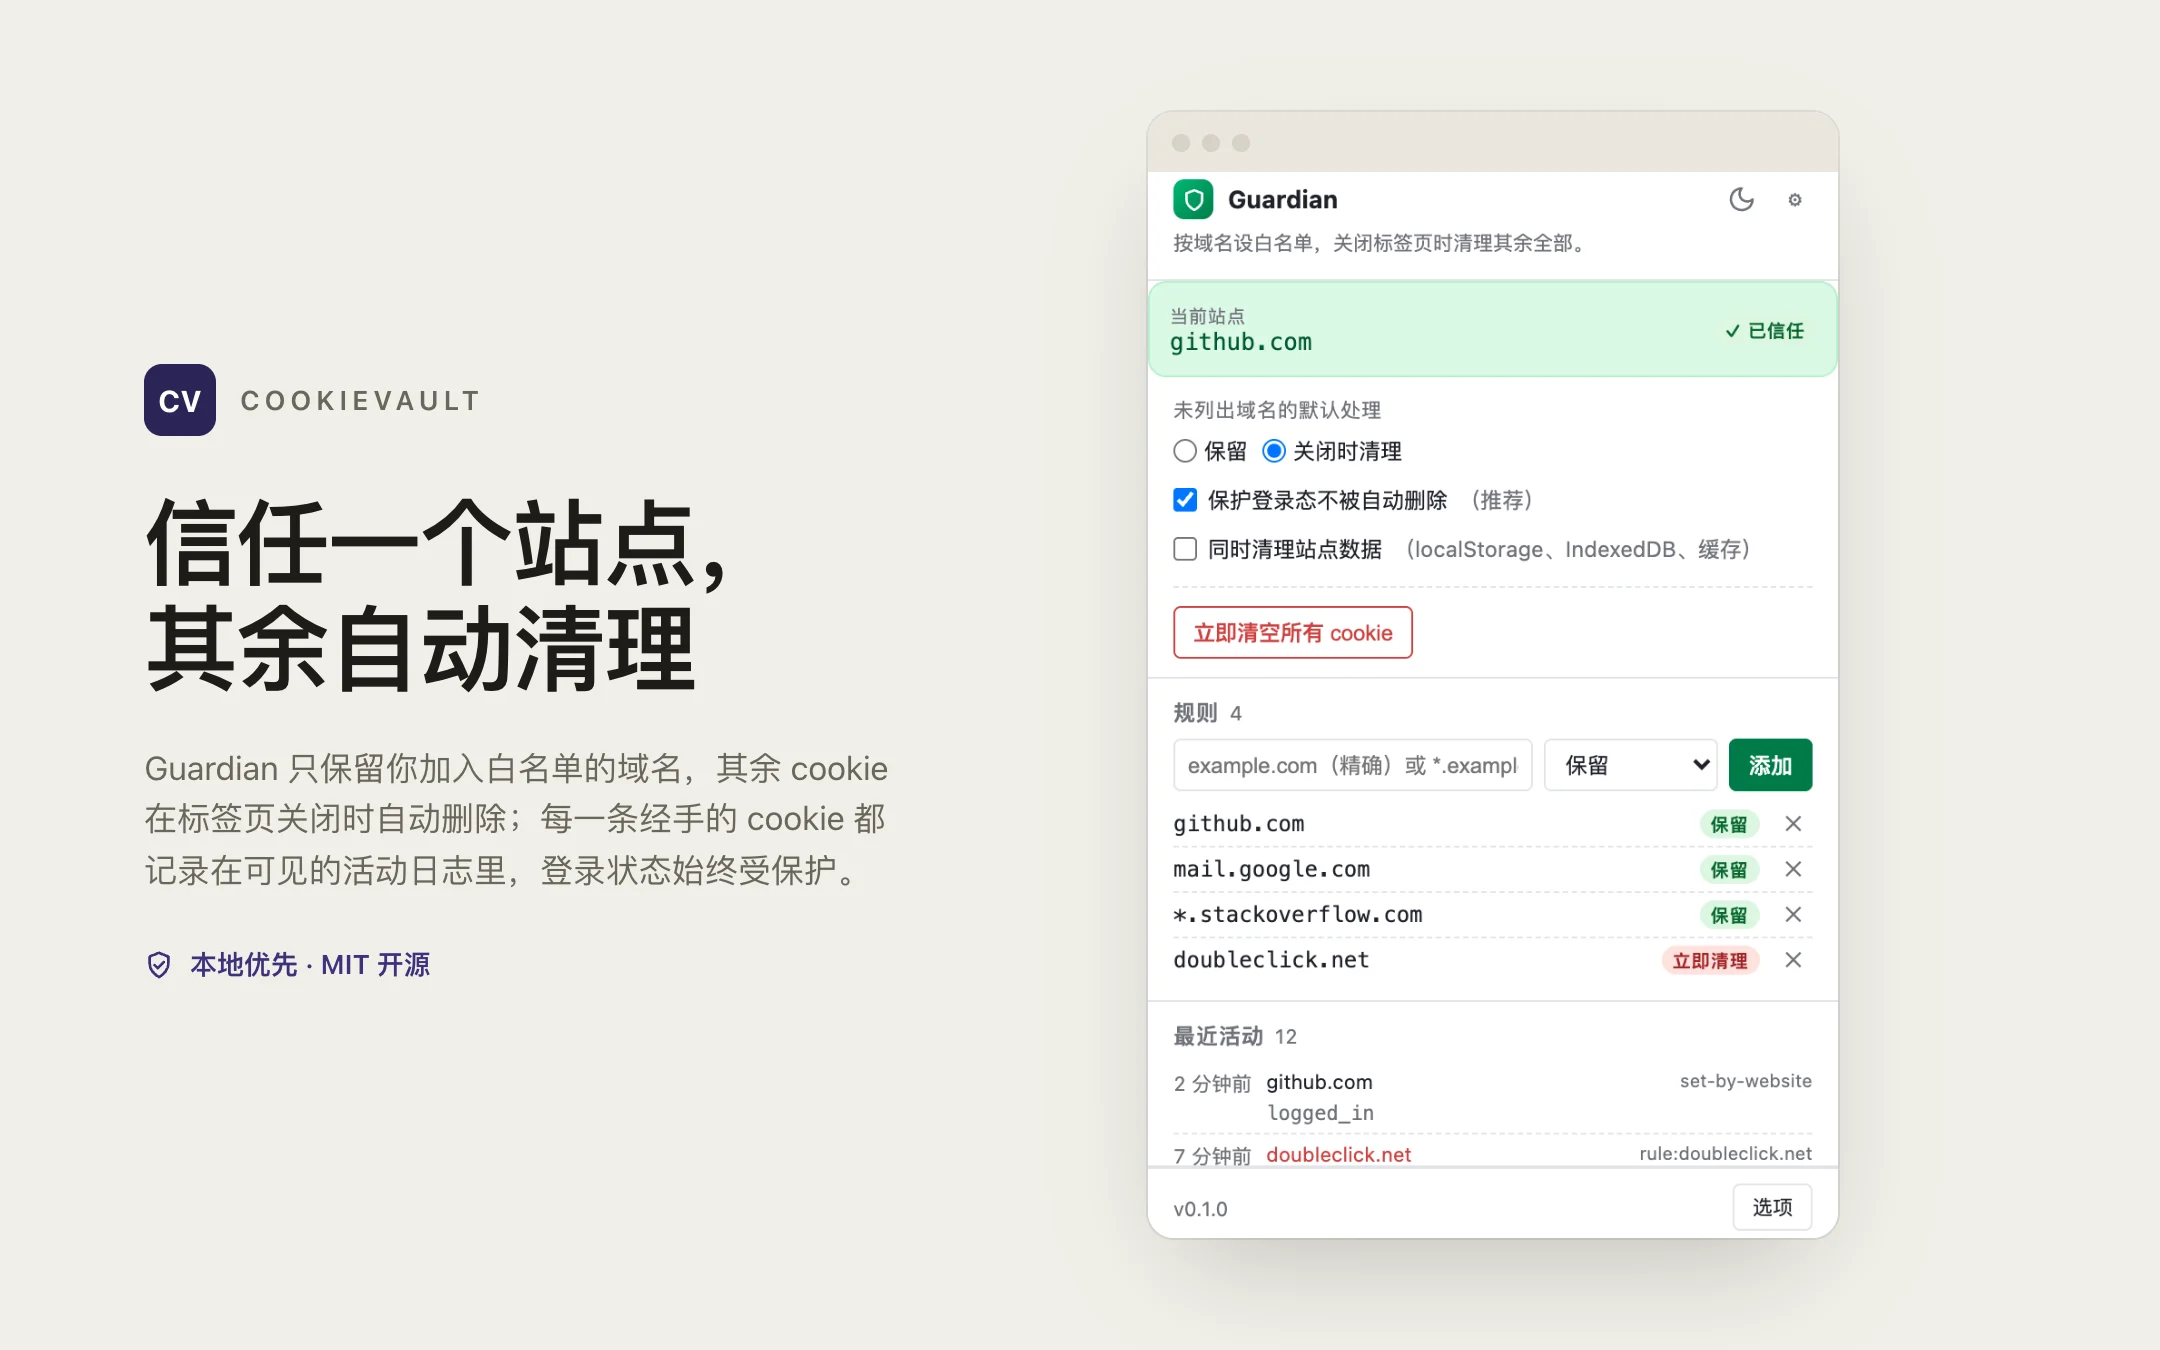Screen dimensions: 2160x1350
Task: Open settings via the gear icon
Action: pos(1795,200)
